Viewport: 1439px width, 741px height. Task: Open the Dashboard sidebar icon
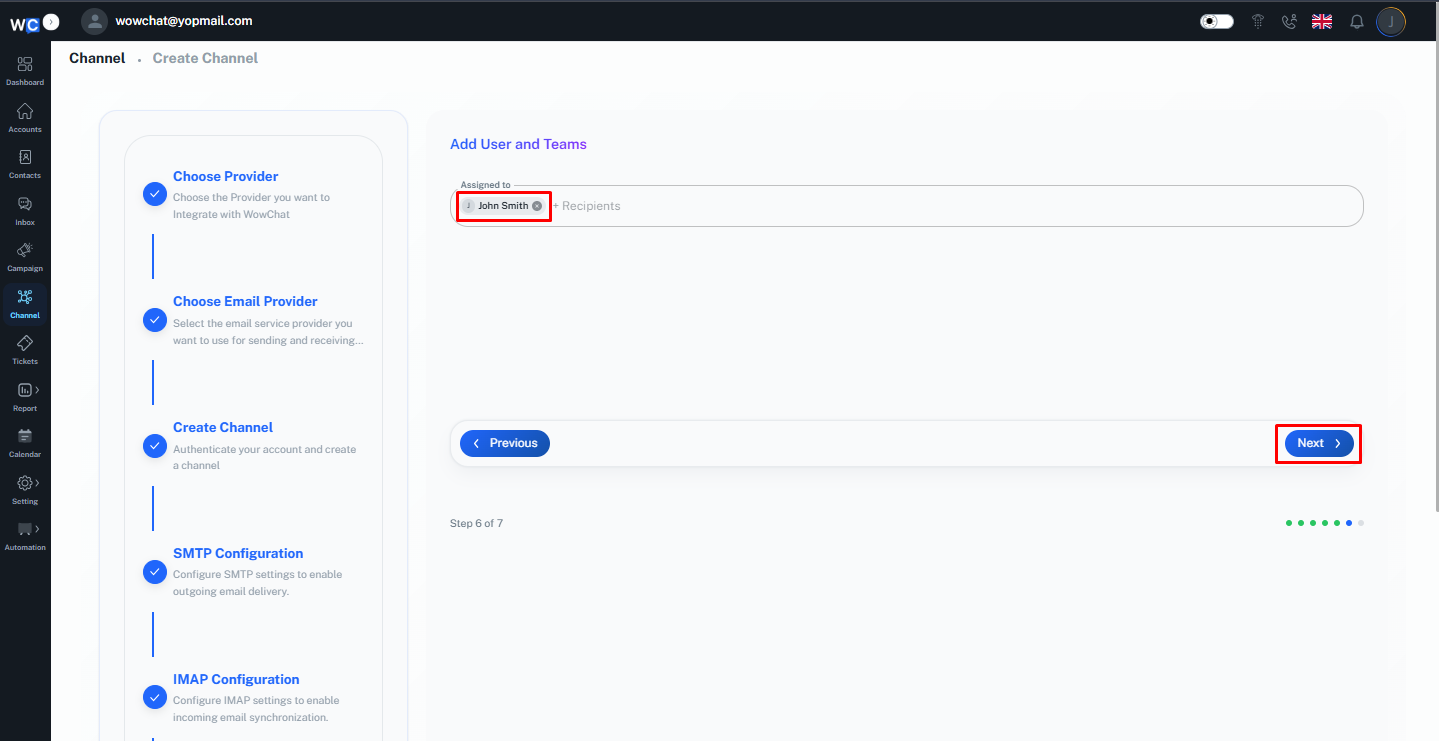pyautogui.click(x=25, y=70)
